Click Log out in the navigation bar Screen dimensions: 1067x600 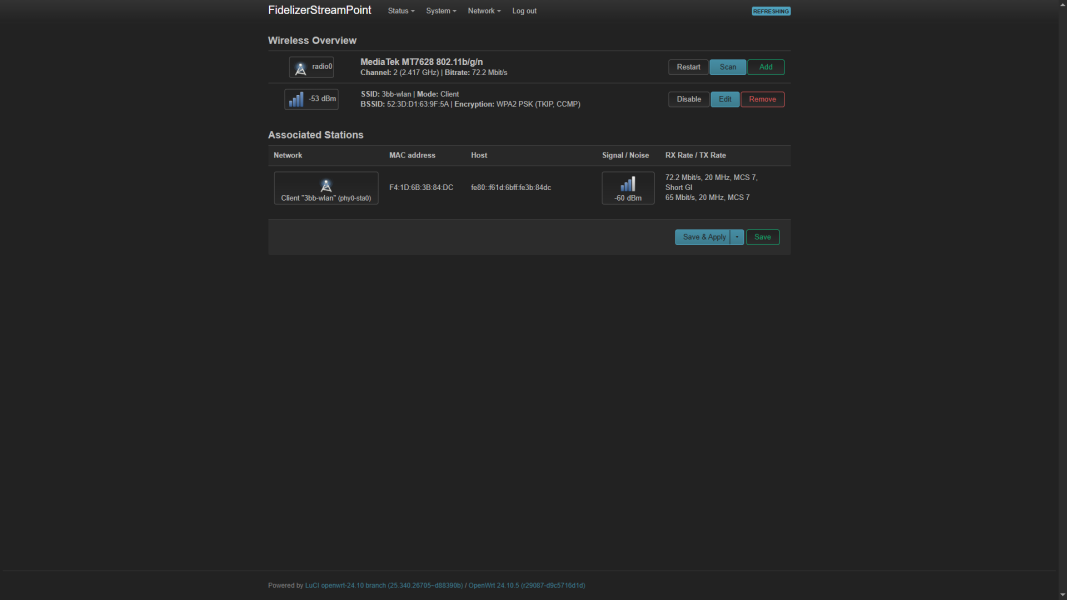pos(524,11)
